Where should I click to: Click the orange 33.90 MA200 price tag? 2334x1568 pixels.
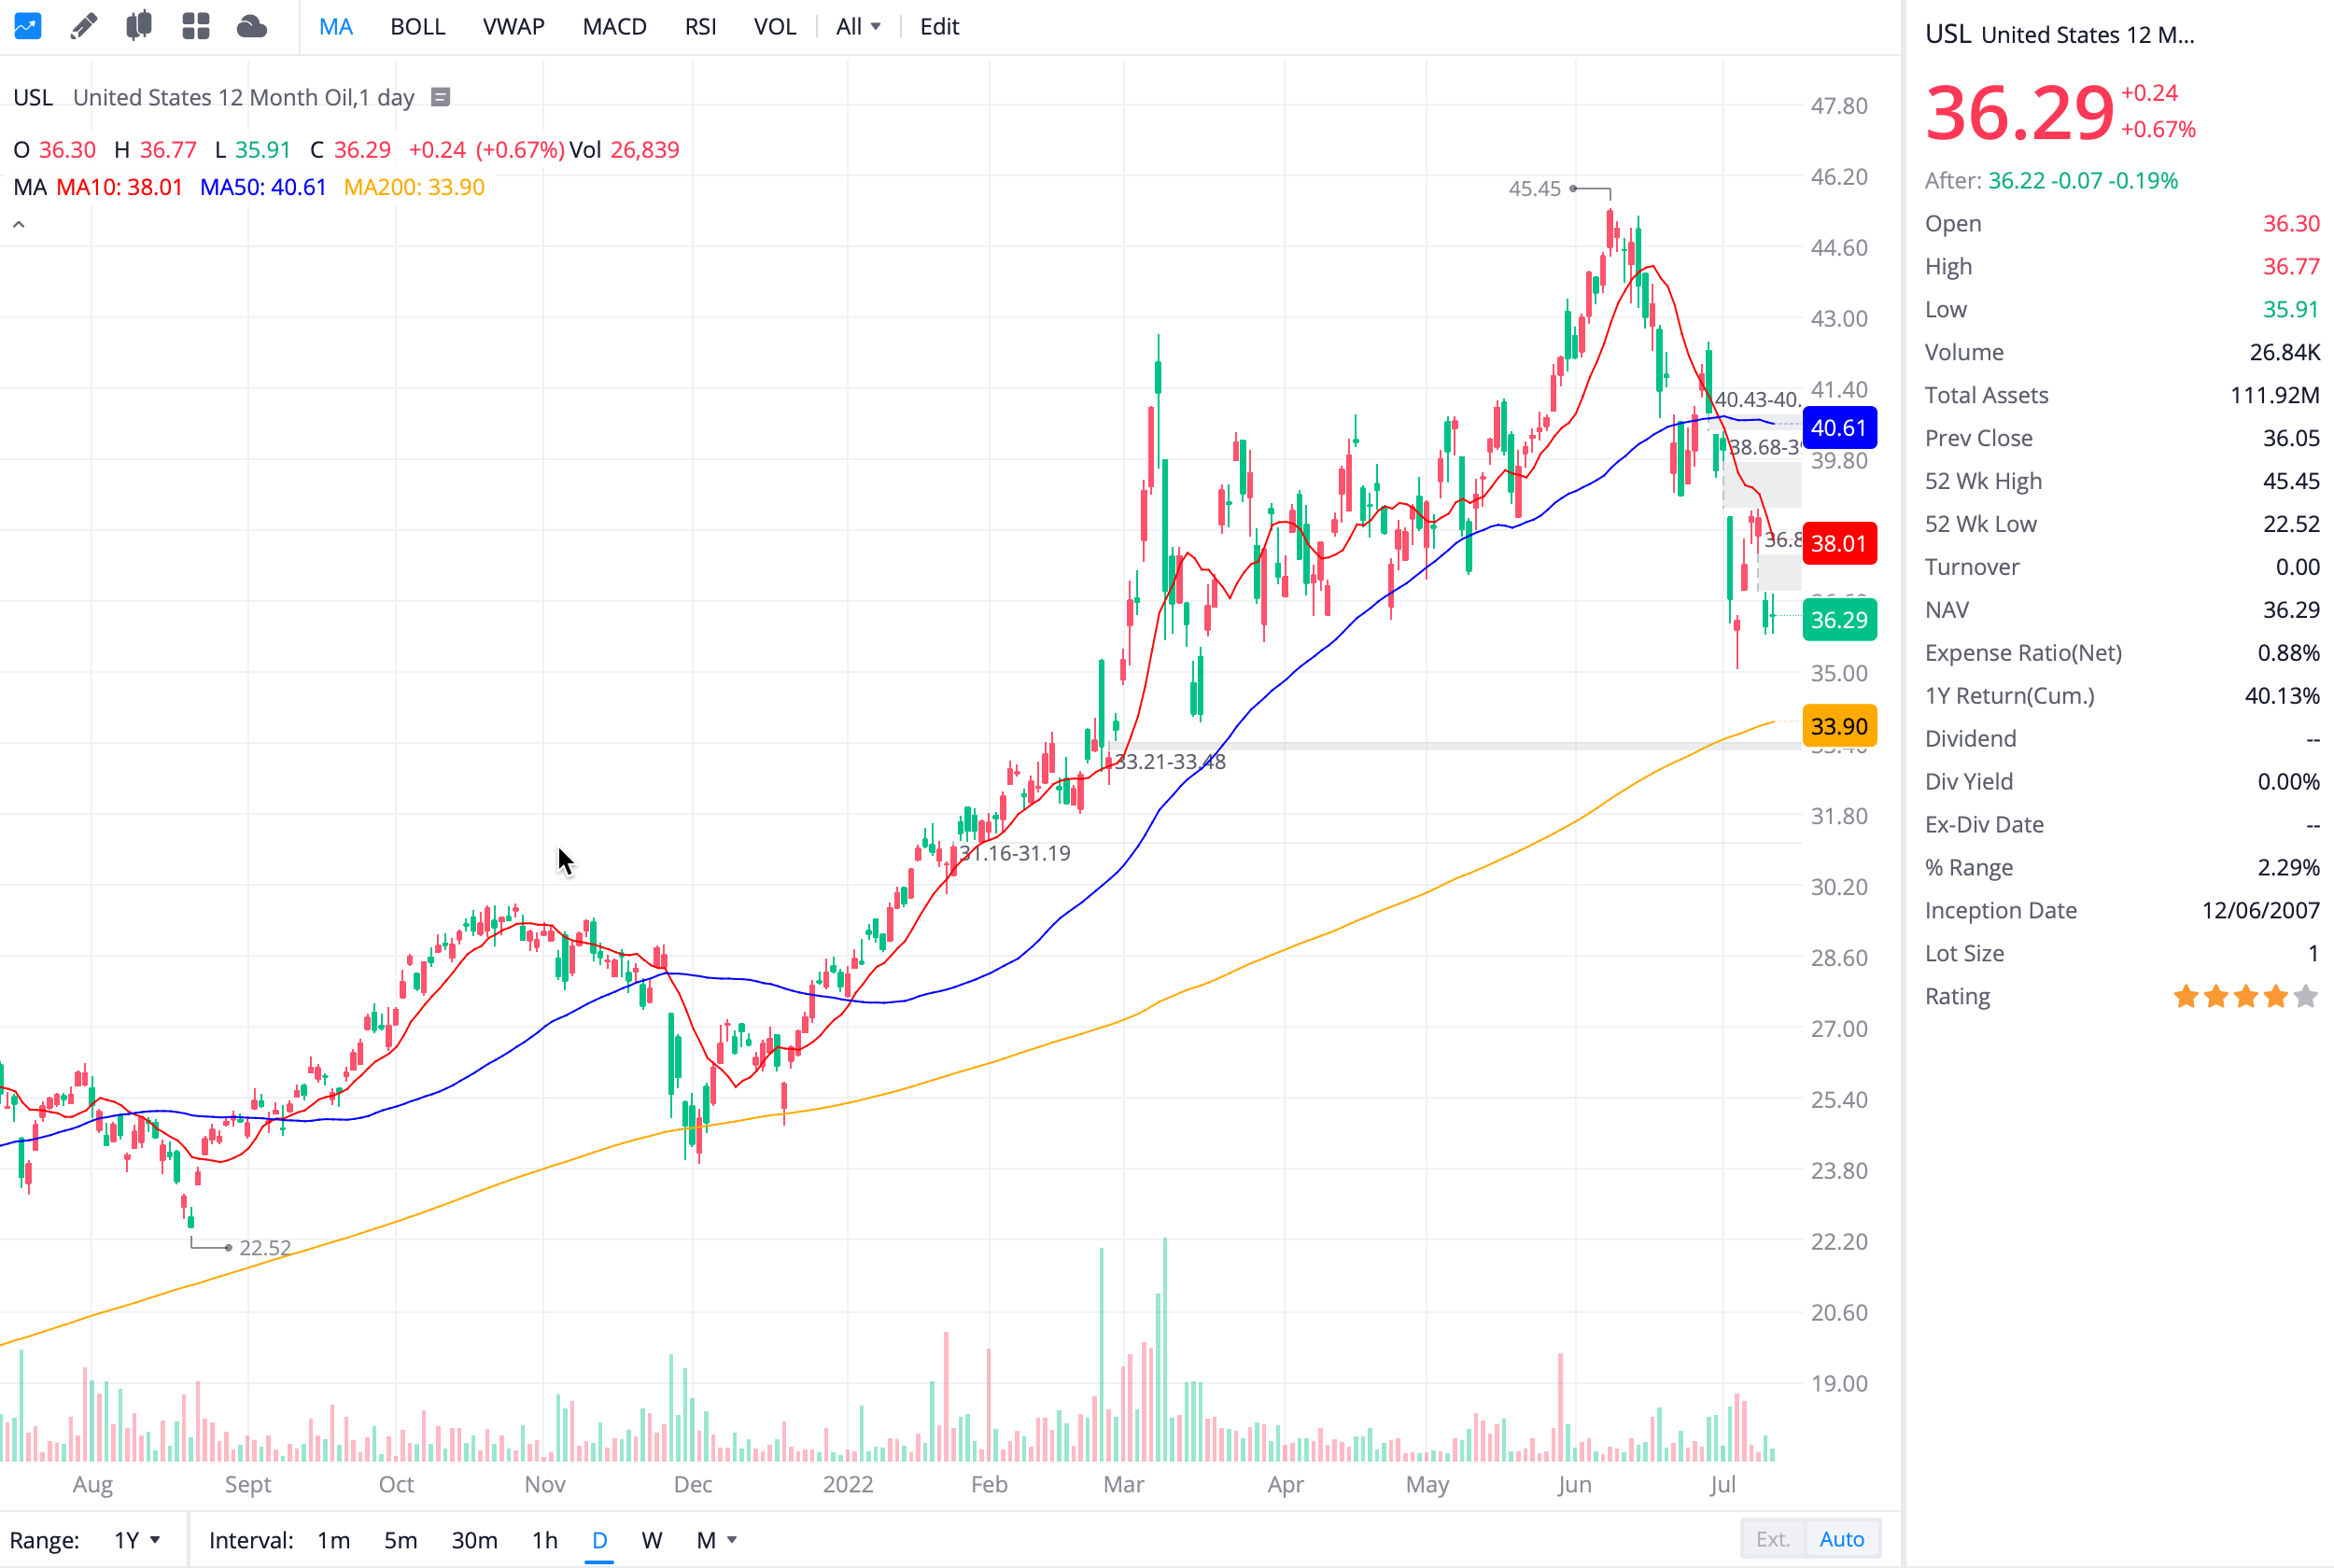pyautogui.click(x=1838, y=727)
